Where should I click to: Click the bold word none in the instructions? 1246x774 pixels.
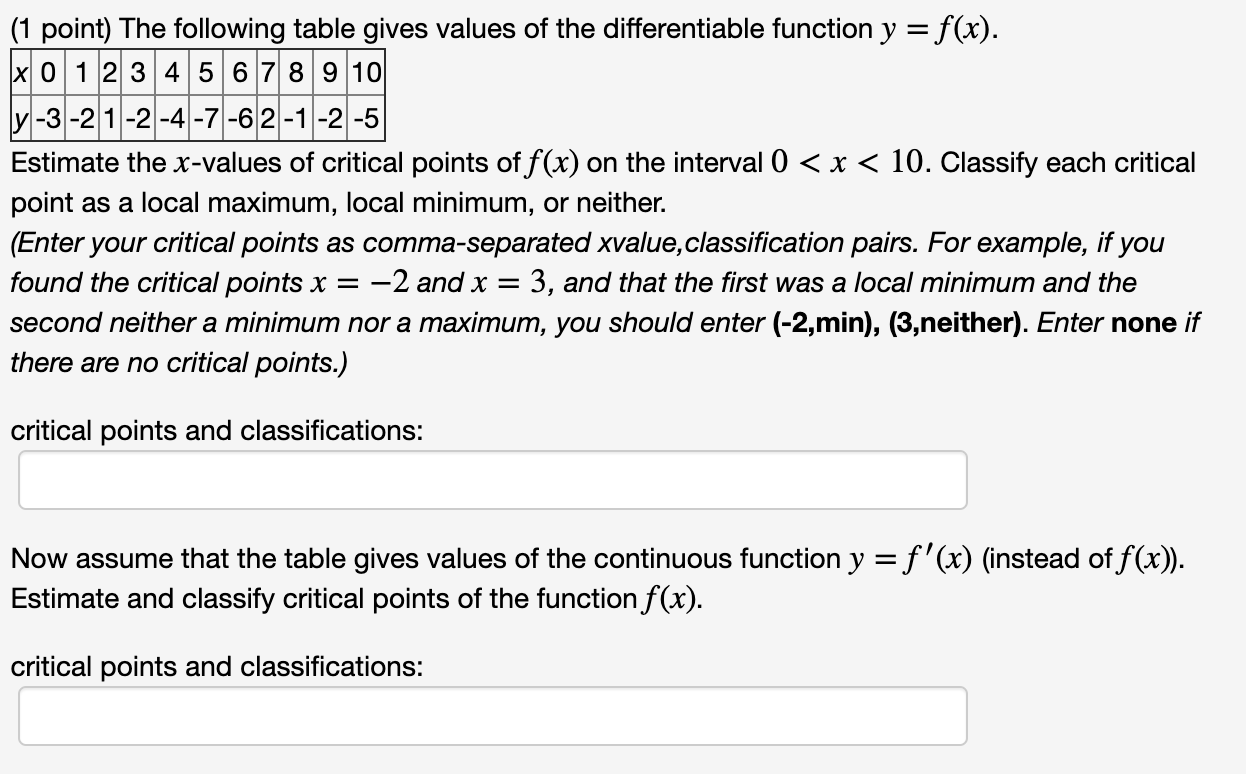(1133, 322)
